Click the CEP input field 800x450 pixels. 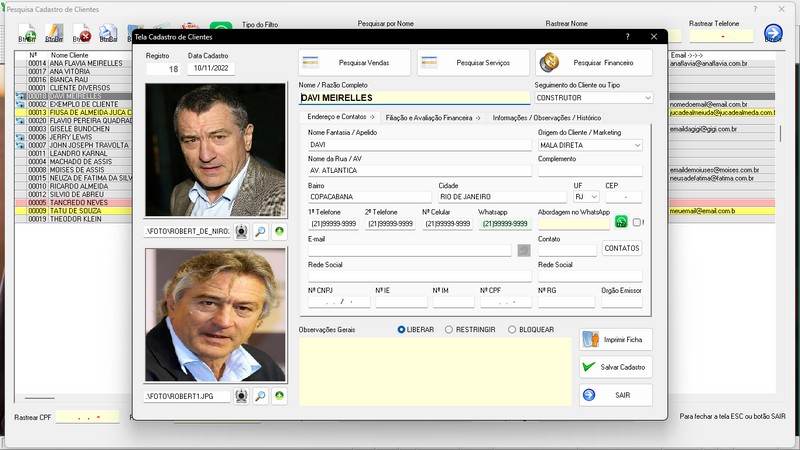pos(623,196)
